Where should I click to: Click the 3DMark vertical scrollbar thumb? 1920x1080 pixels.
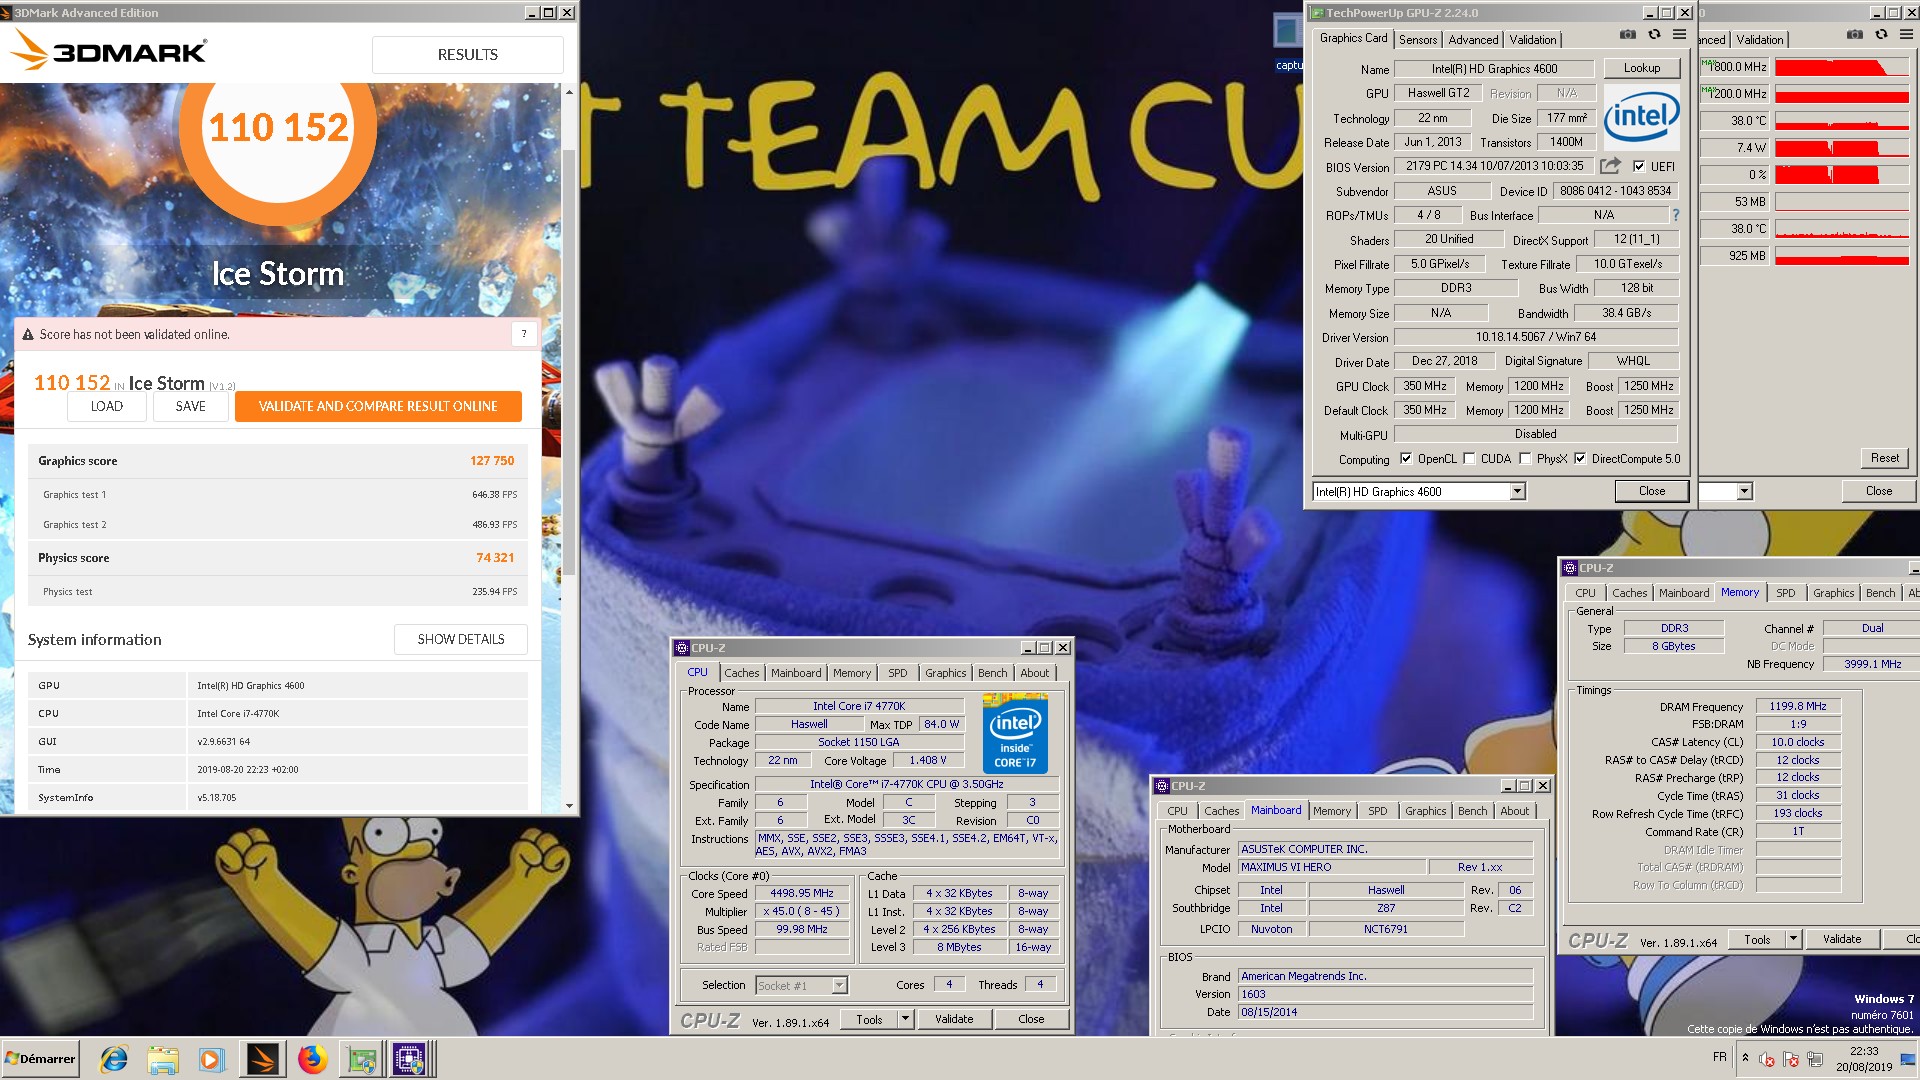pos(569,360)
